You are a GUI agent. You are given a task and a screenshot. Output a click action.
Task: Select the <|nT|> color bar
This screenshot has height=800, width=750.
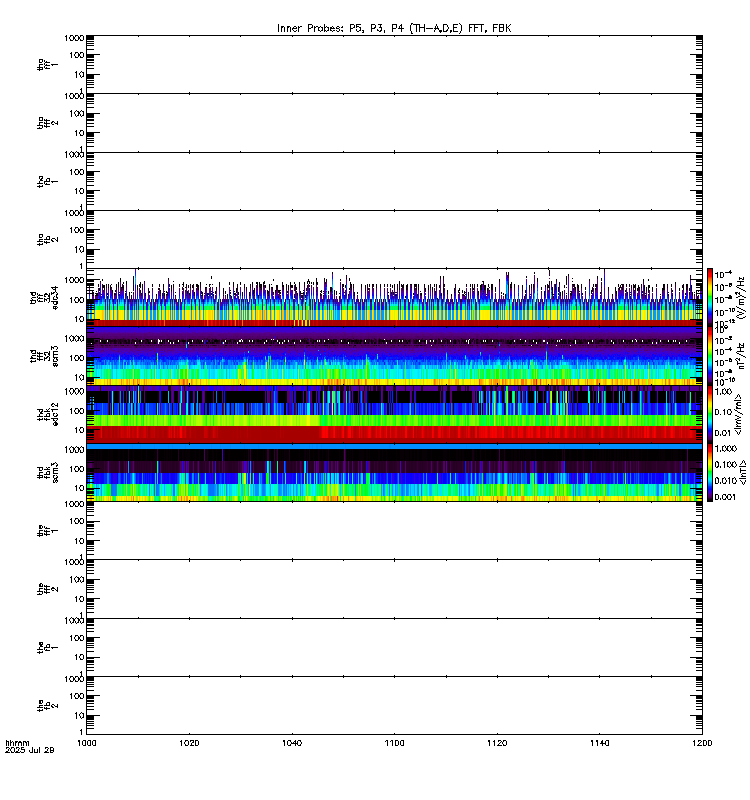pos(710,472)
